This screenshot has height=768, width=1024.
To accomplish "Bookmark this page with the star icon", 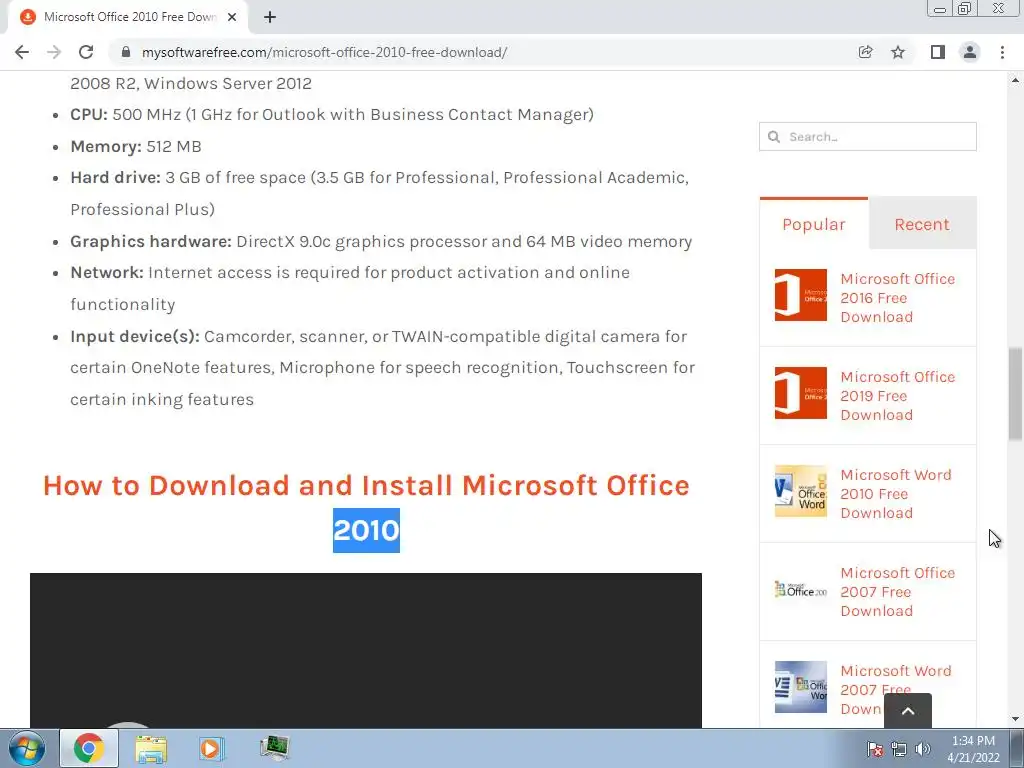I will click(898, 52).
